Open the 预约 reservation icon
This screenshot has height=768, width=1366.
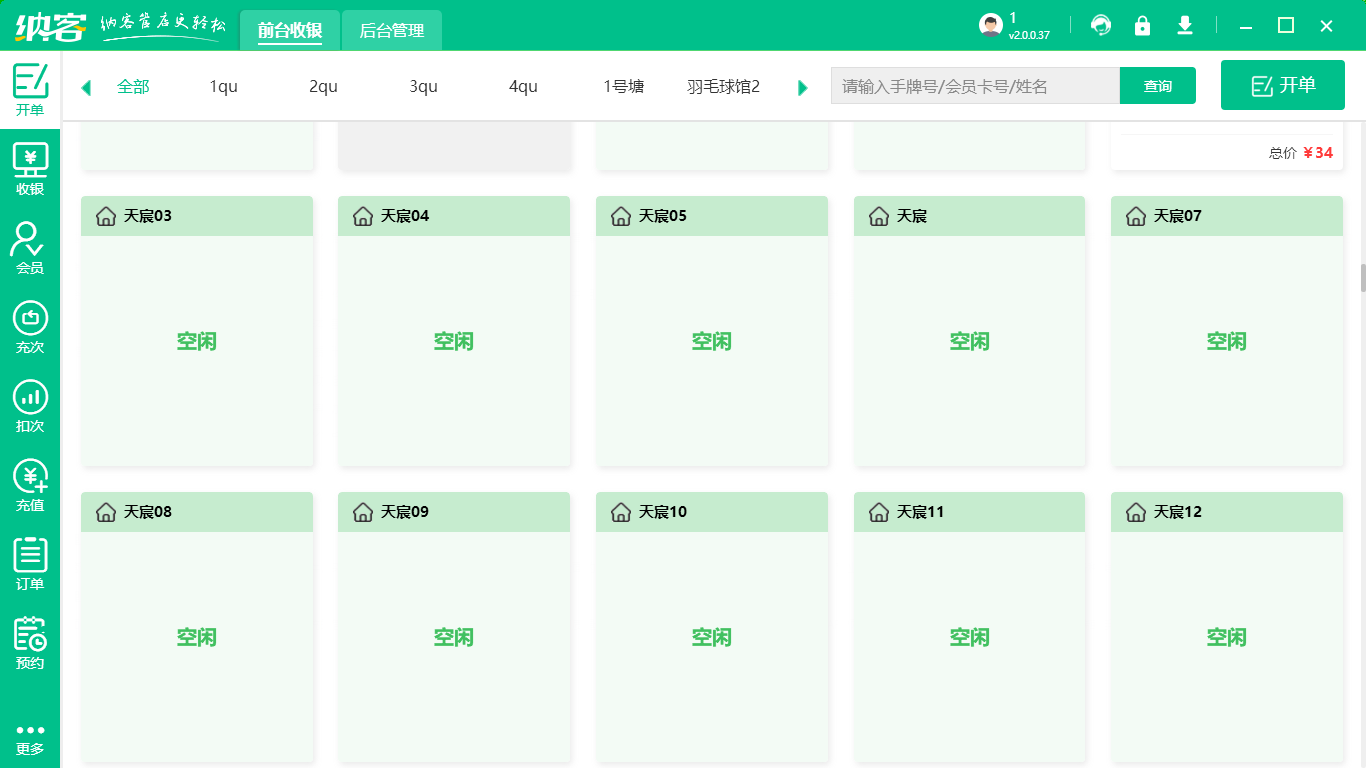click(x=30, y=643)
